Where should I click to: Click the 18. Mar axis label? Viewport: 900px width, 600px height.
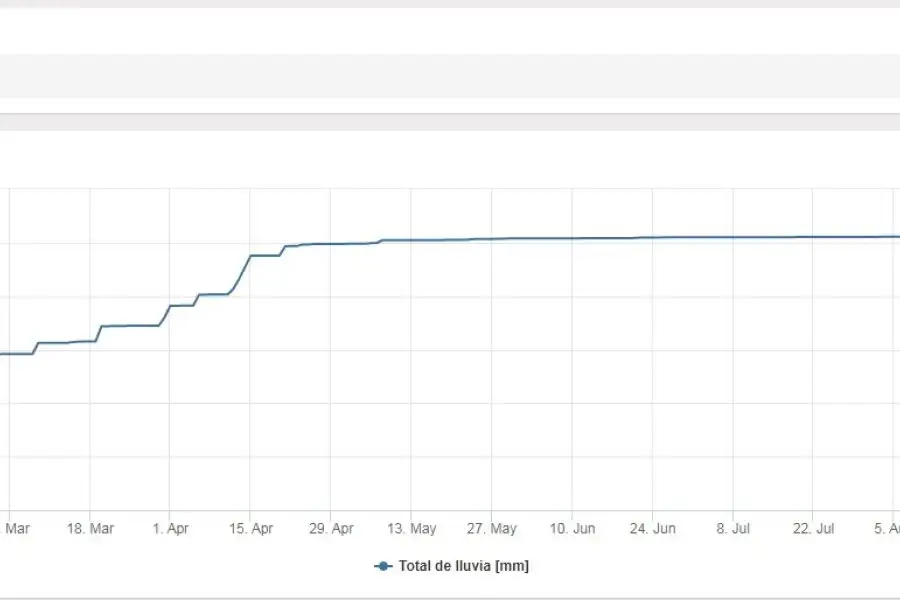[90, 528]
